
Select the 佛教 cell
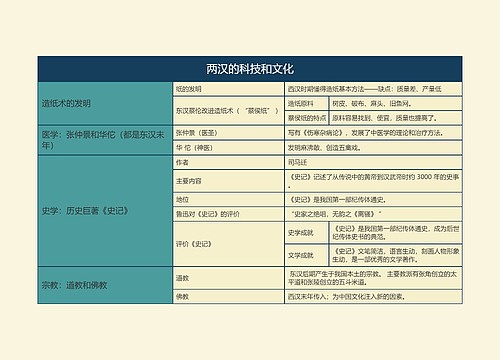click(228, 297)
